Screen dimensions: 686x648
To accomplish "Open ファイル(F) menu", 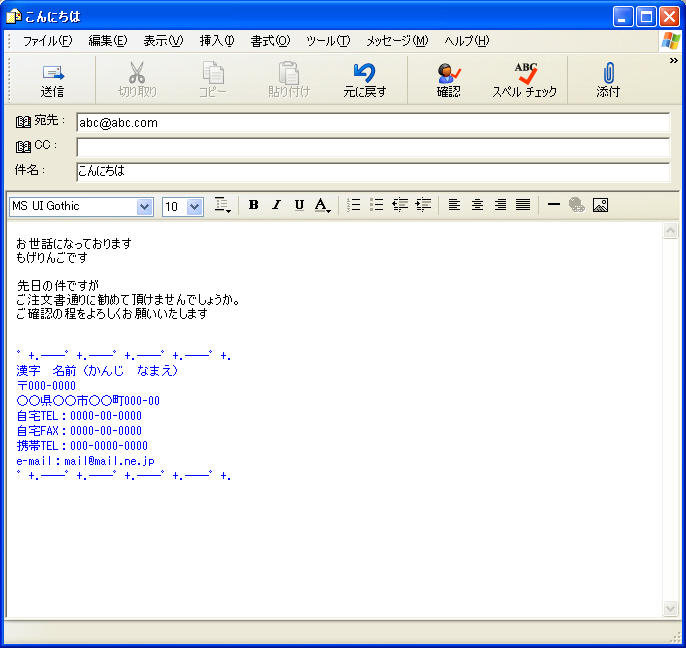I will click(47, 41).
